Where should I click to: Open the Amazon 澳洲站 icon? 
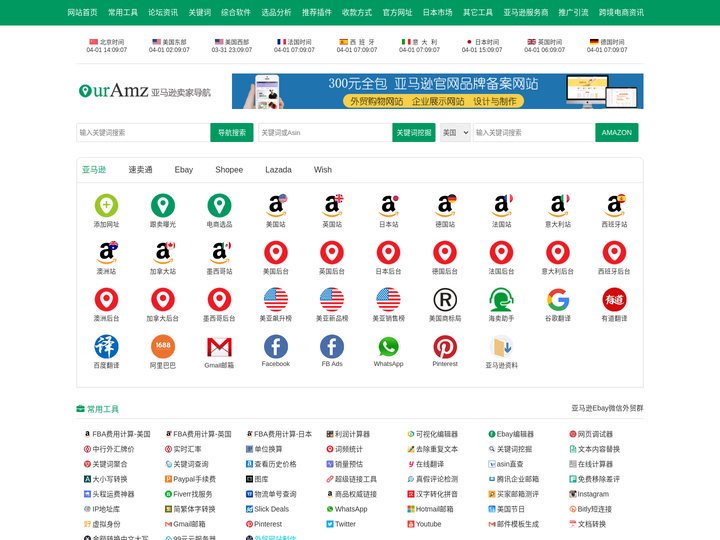[106, 253]
